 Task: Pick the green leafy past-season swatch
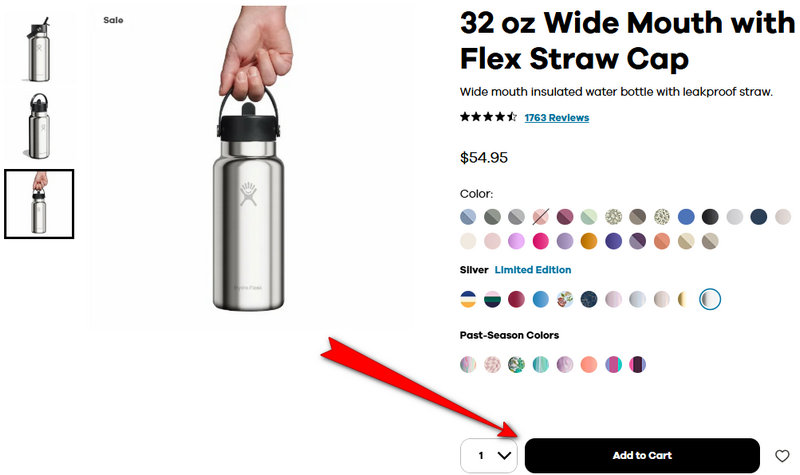(x=516, y=364)
